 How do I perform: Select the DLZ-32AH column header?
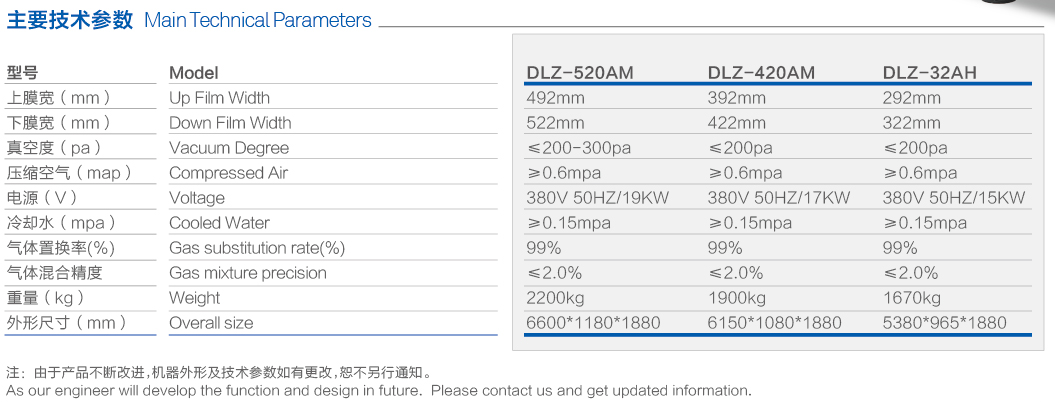click(x=929, y=73)
